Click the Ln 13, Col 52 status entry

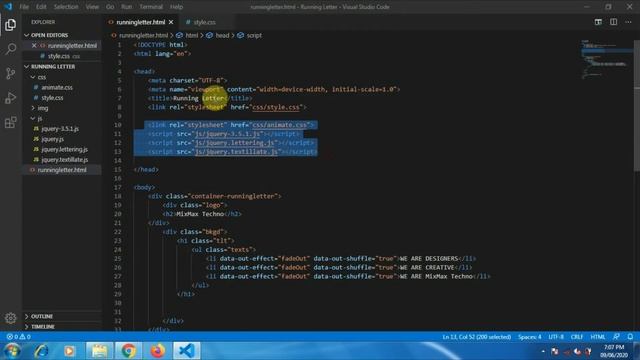[476, 337]
